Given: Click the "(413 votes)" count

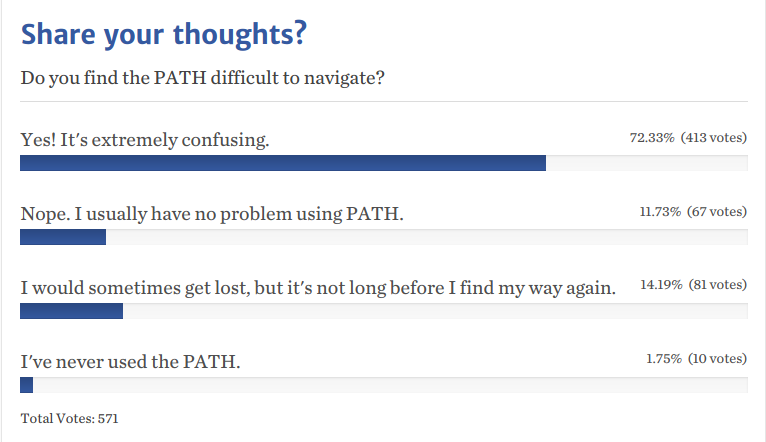Looking at the screenshot, I should (x=714, y=137).
